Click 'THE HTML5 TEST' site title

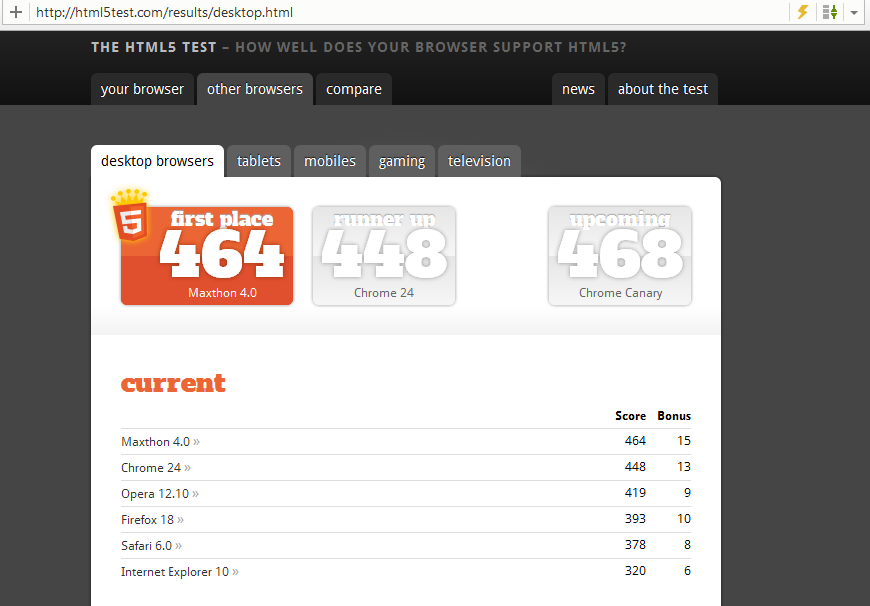(x=154, y=47)
